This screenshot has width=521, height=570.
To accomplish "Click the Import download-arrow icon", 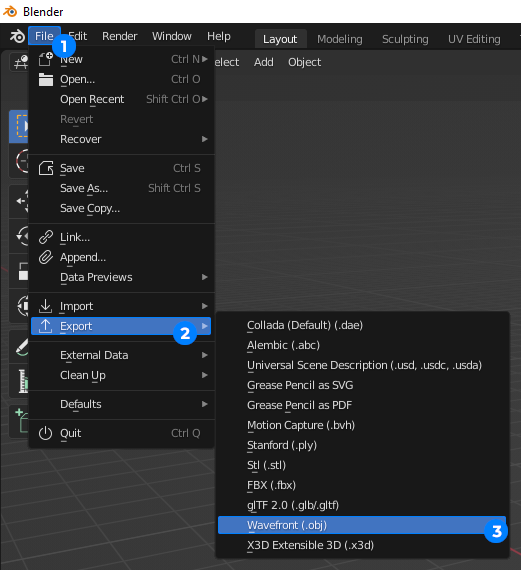I will pyautogui.click(x=45, y=306).
